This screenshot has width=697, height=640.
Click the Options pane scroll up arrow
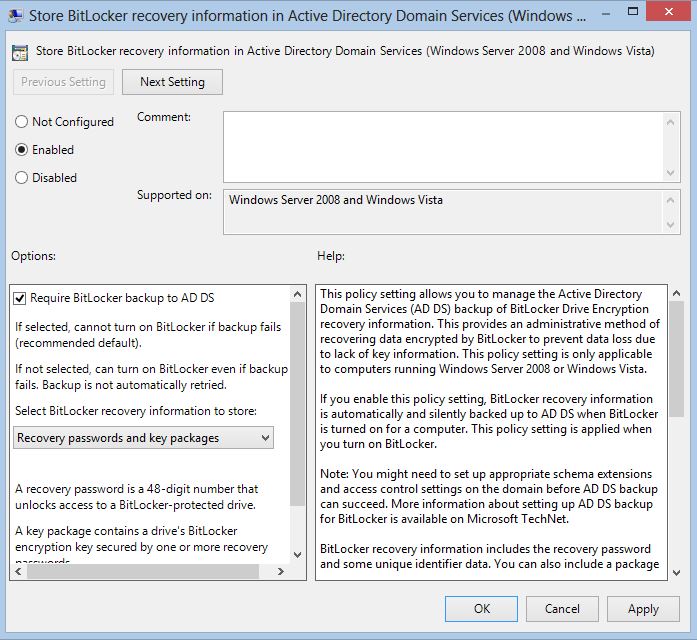click(x=298, y=294)
